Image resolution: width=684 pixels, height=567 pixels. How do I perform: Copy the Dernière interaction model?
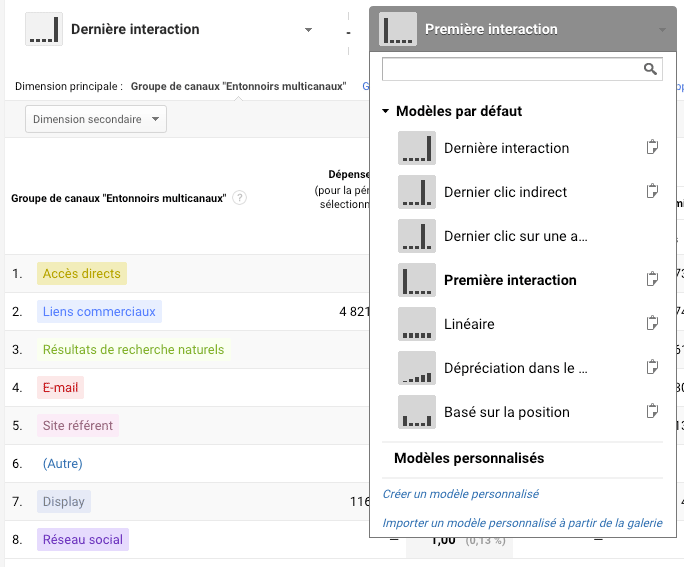tap(652, 148)
